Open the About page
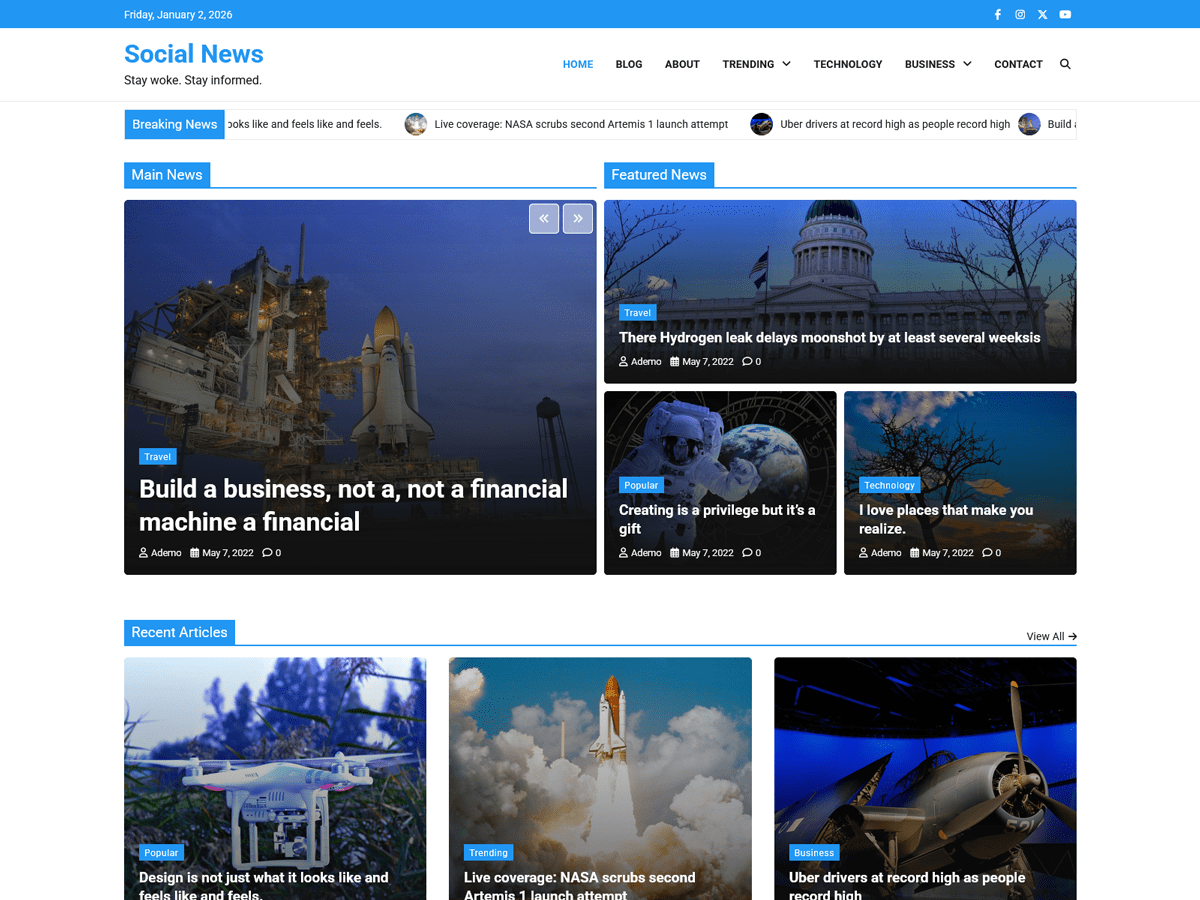1200x900 pixels. point(682,63)
